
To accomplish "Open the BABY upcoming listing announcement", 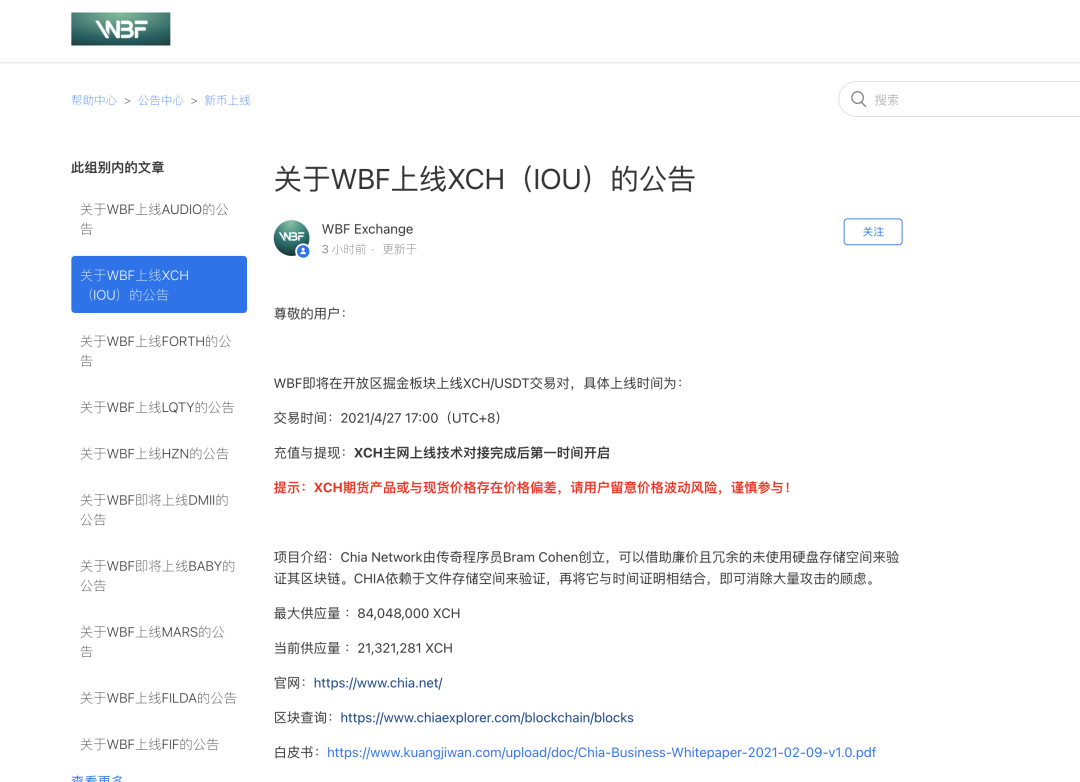I will pyautogui.click(x=157, y=575).
